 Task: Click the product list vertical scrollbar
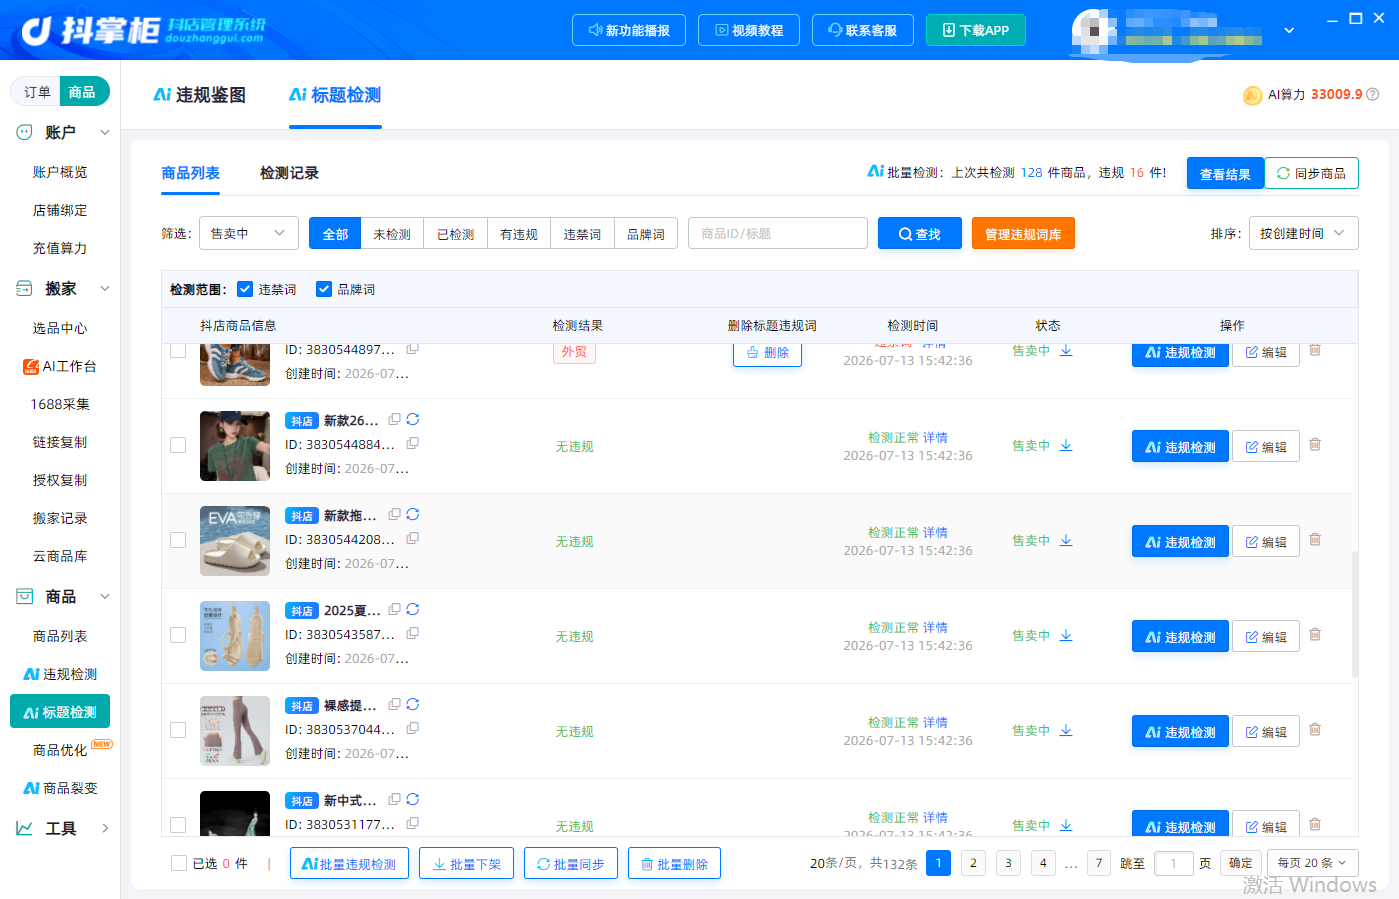pyautogui.click(x=1355, y=615)
